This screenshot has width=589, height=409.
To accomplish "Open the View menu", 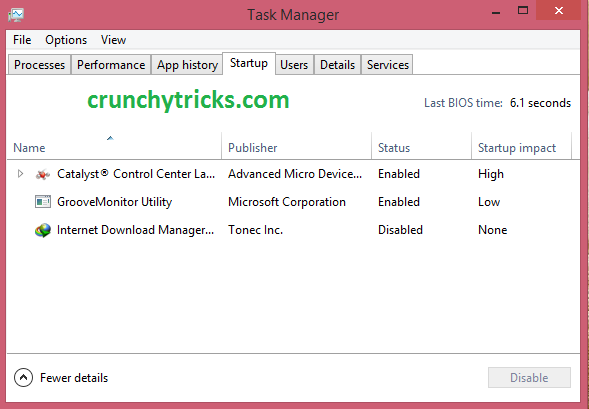I will (113, 40).
